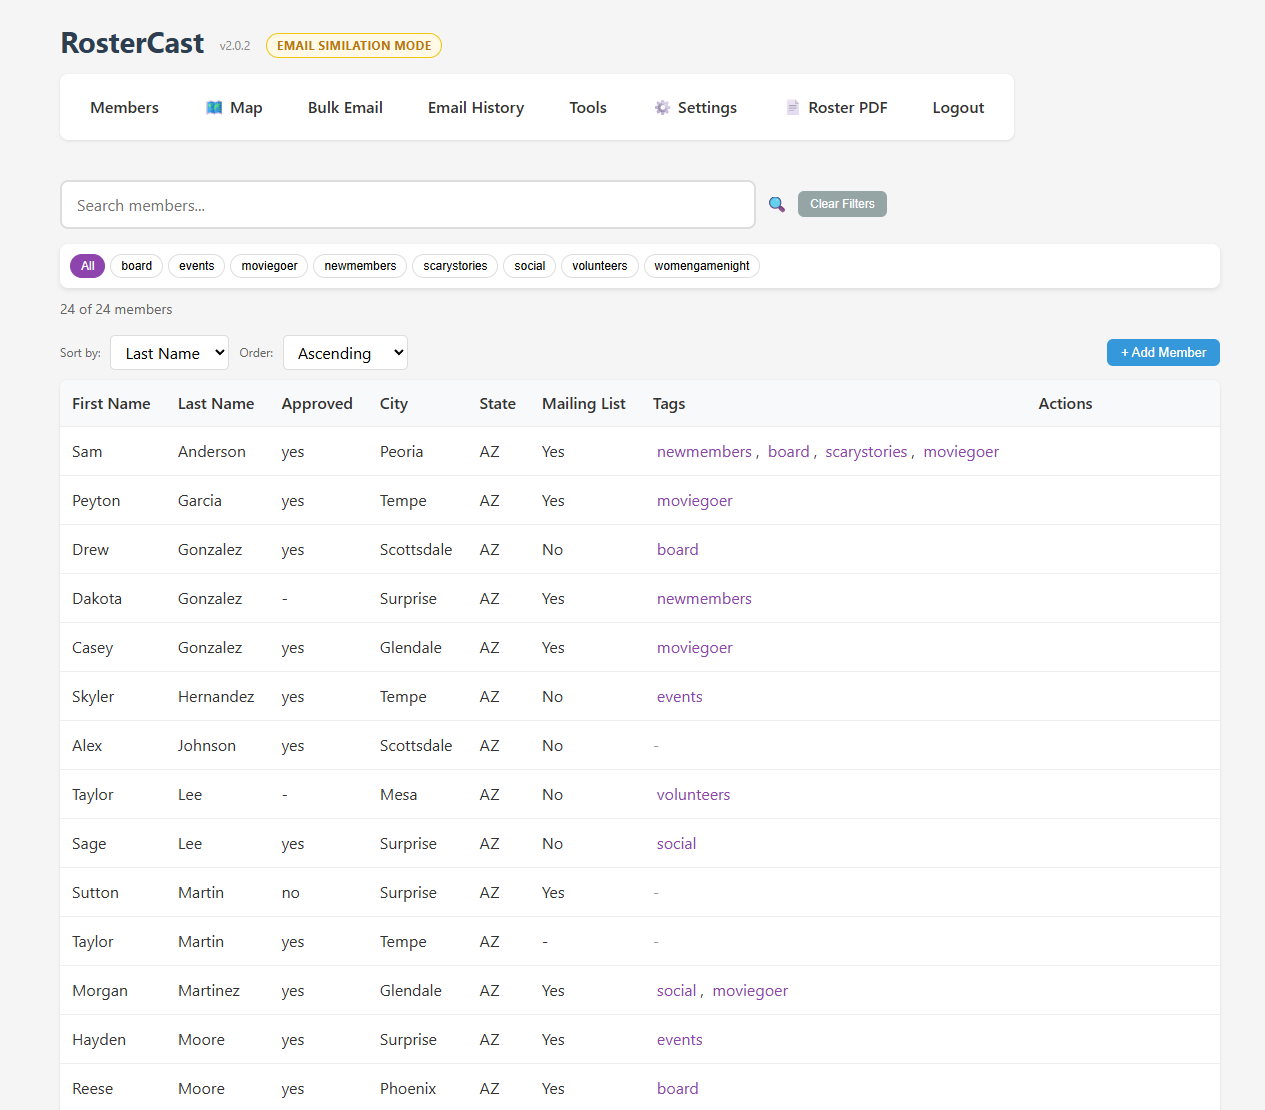
Task: Click the board tag in Sam Anderson's row
Action: [789, 452]
